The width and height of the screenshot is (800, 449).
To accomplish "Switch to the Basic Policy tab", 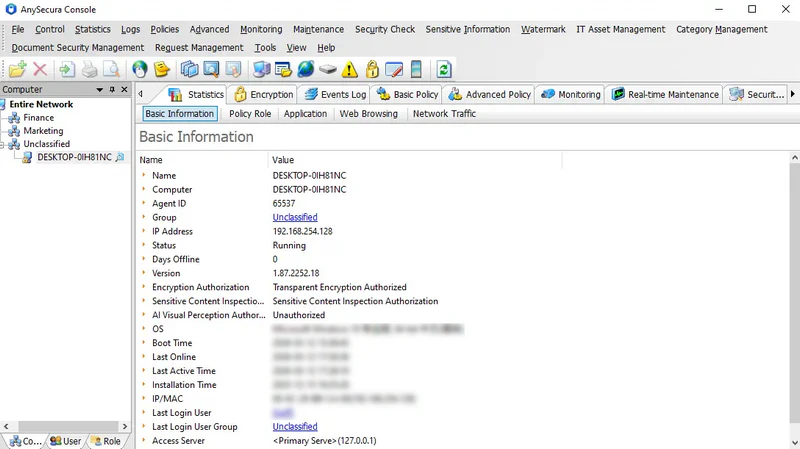I will click(407, 94).
